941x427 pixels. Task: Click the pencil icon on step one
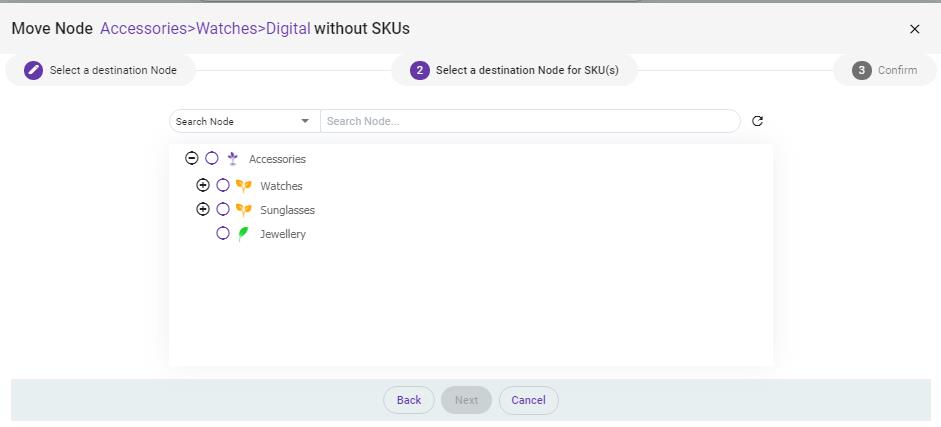(x=34, y=70)
